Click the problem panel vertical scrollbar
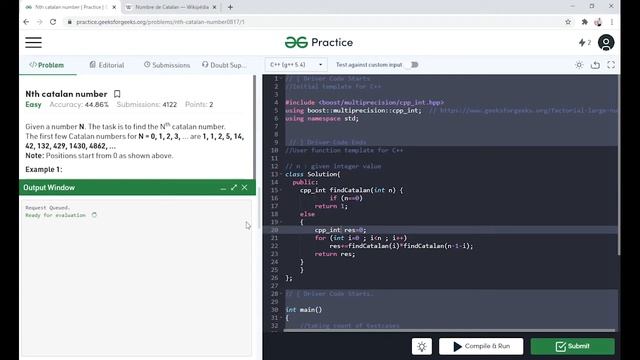Screen dimensions: 640x360 (x=254, y=127)
